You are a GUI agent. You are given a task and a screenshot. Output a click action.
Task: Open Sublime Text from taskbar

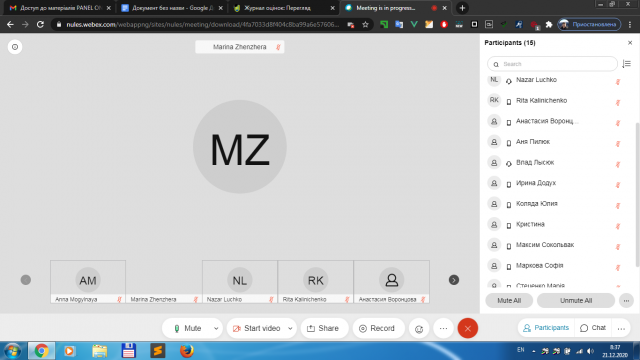click(158, 351)
